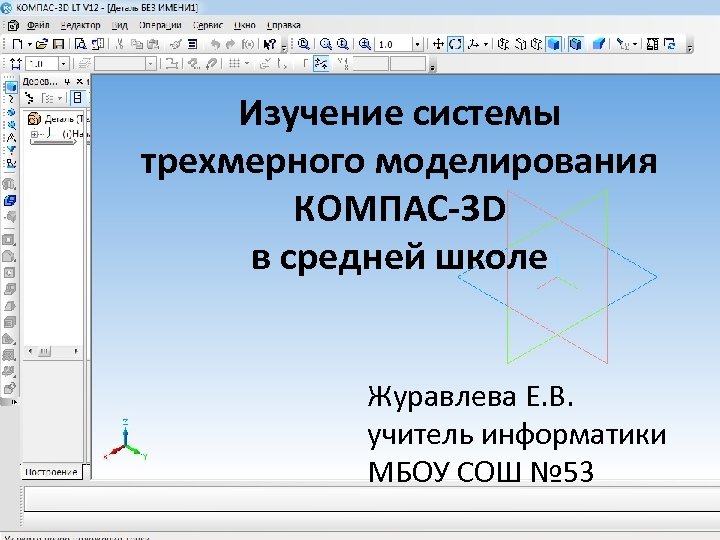The width and height of the screenshot is (720, 540).
Task: Click the Zoom In magnifier icon
Action: (326, 44)
